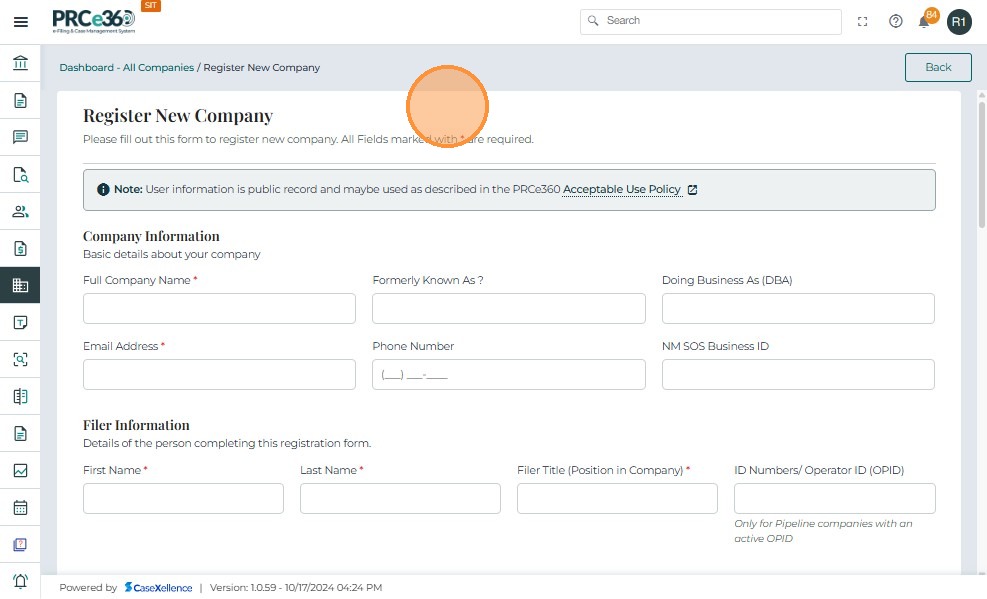
Task: Open the hamburger navigation menu
Action: click(x=20, y=21)
